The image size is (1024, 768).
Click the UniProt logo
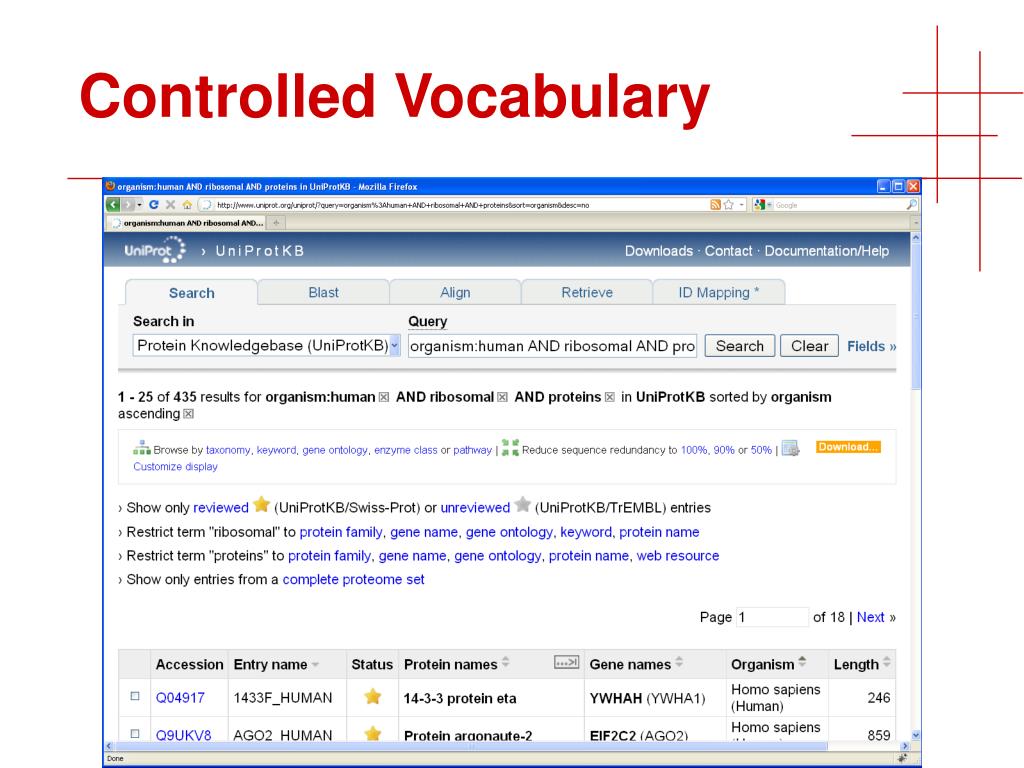click(x=155, y=250)
